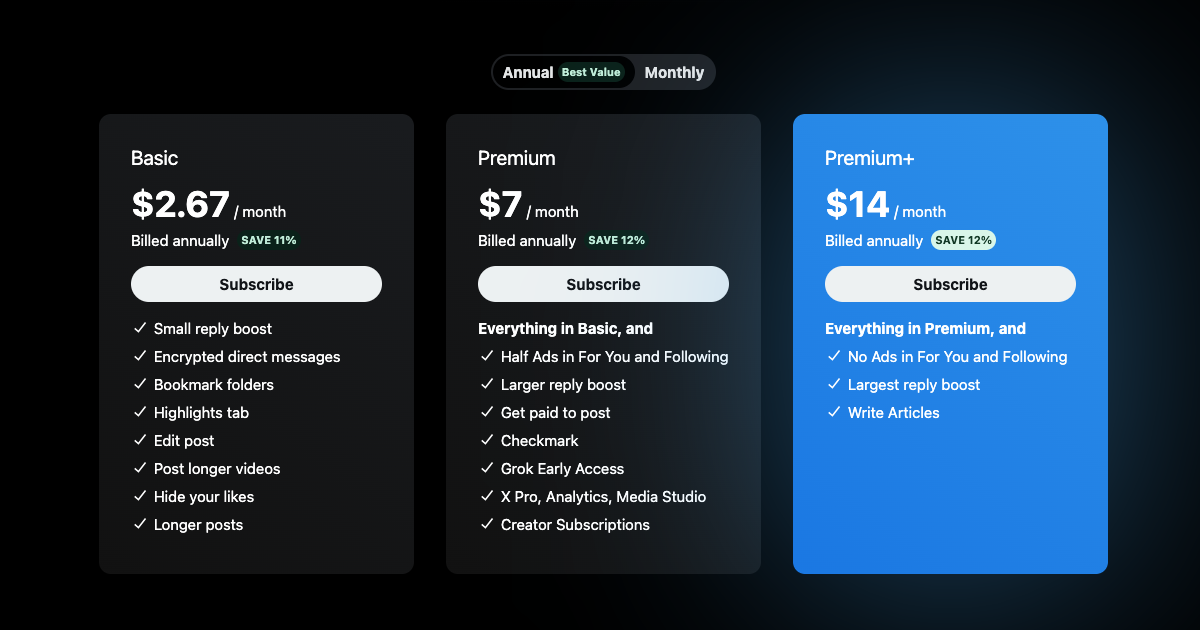Subscribe to the Premium plan

tap(603, 284)
